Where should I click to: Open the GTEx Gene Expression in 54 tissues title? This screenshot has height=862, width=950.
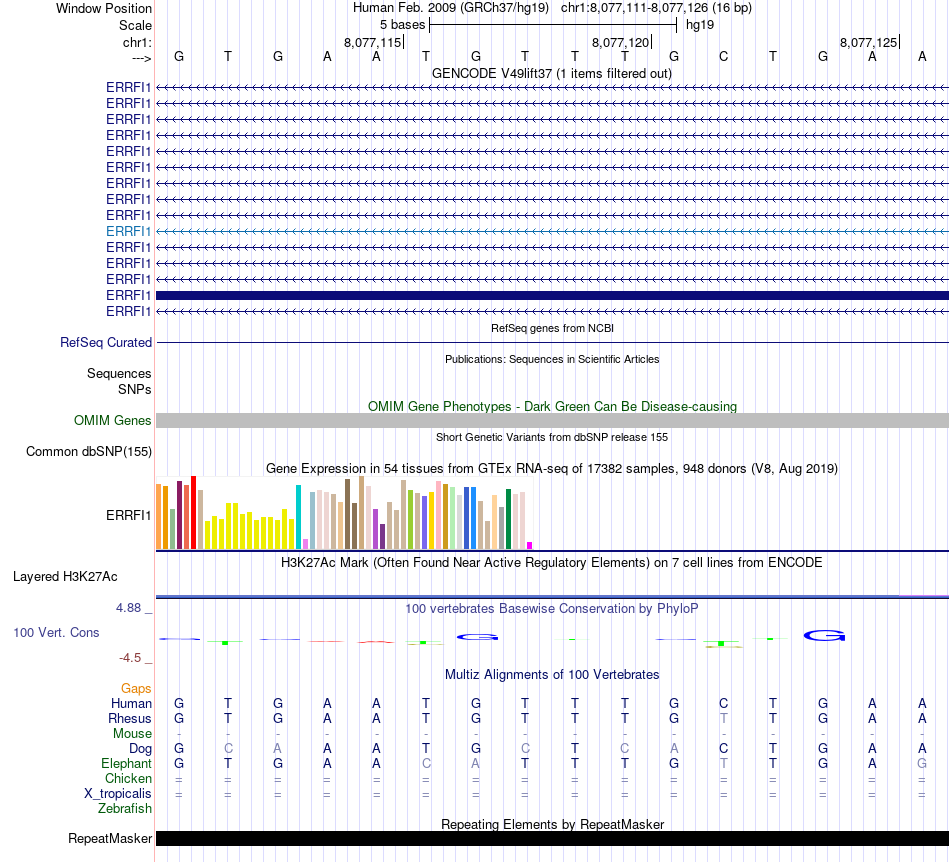click(x=552, y=468)
